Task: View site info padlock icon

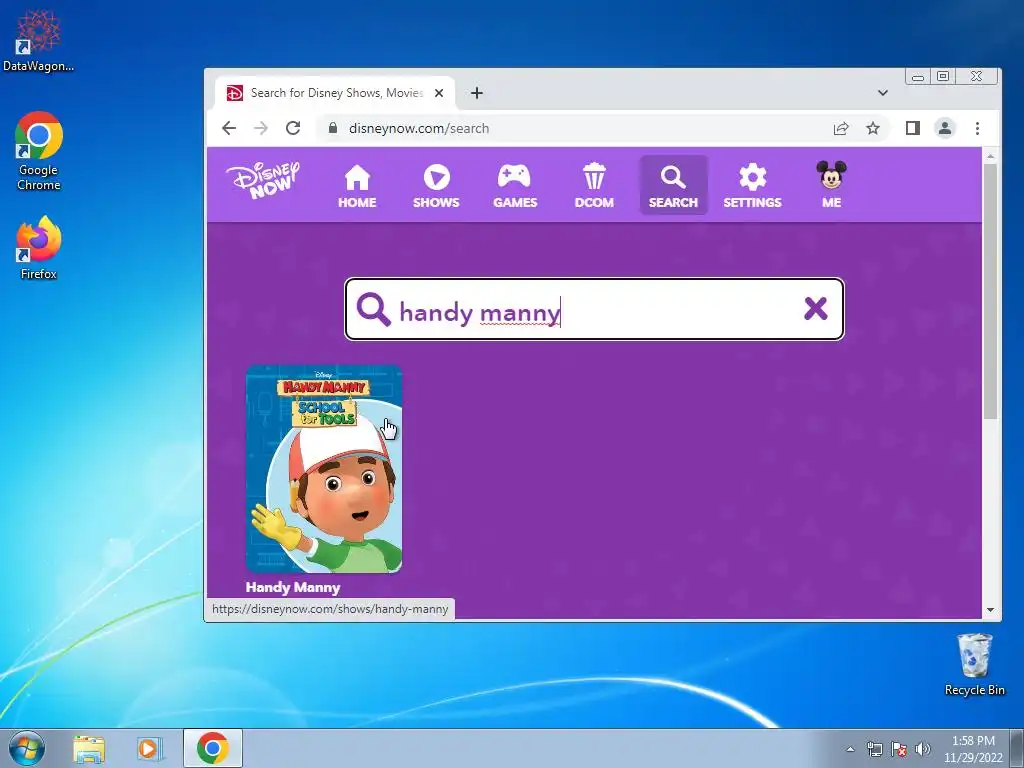Action: [x=333, y=128]
